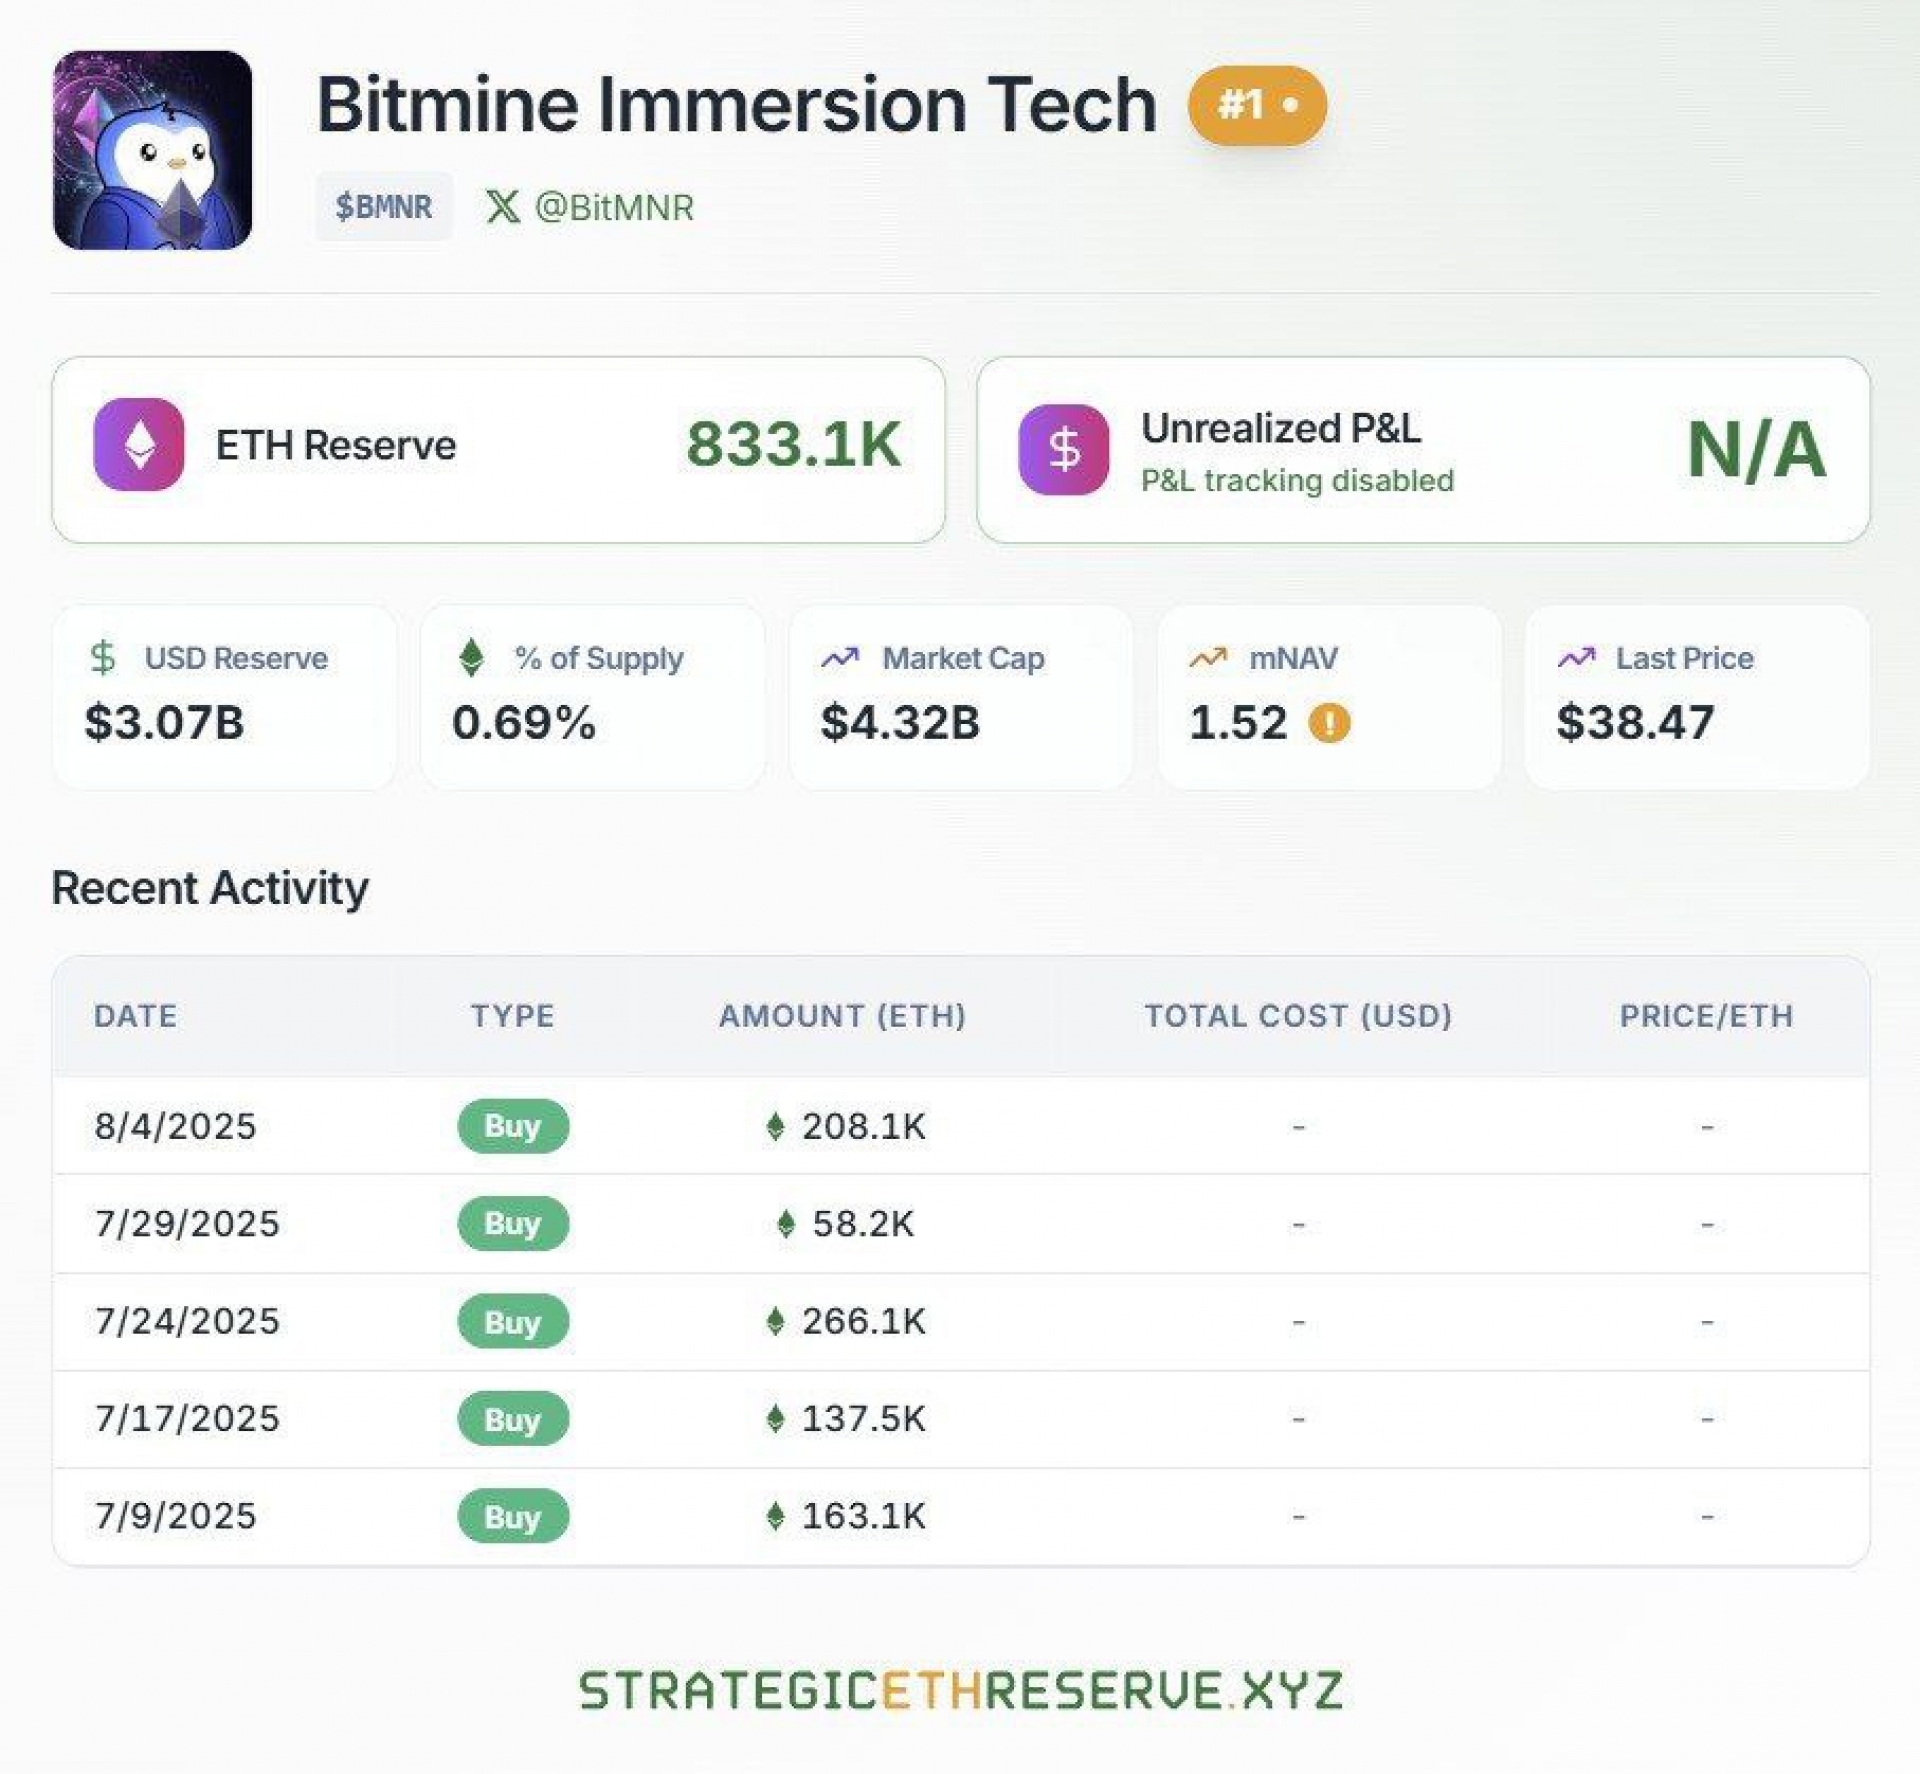1920x1774 pixels.
Task: Select the 7/24/2025 transaction row
Action: coord(187,1321)
